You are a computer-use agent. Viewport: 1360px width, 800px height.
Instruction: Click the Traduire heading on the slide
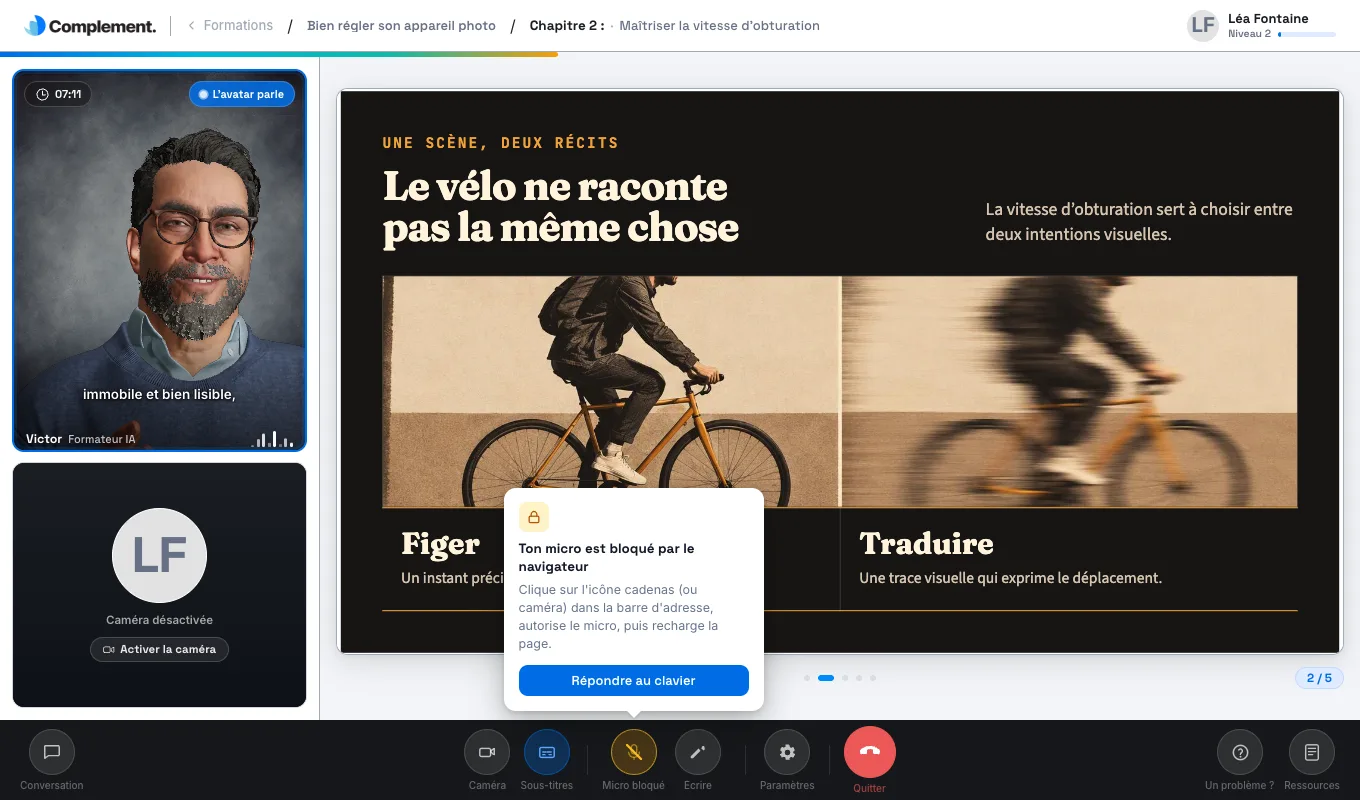tap(927, 544)
